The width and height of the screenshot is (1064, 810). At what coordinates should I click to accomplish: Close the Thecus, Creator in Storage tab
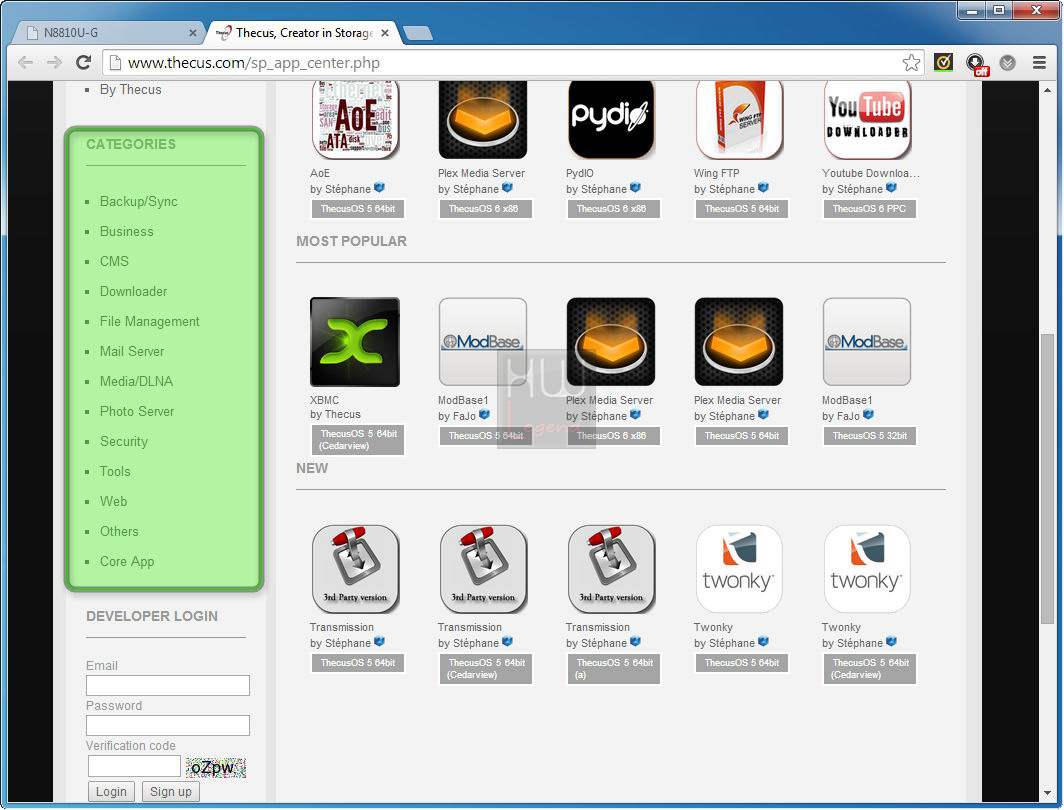[x=385, y=33]
